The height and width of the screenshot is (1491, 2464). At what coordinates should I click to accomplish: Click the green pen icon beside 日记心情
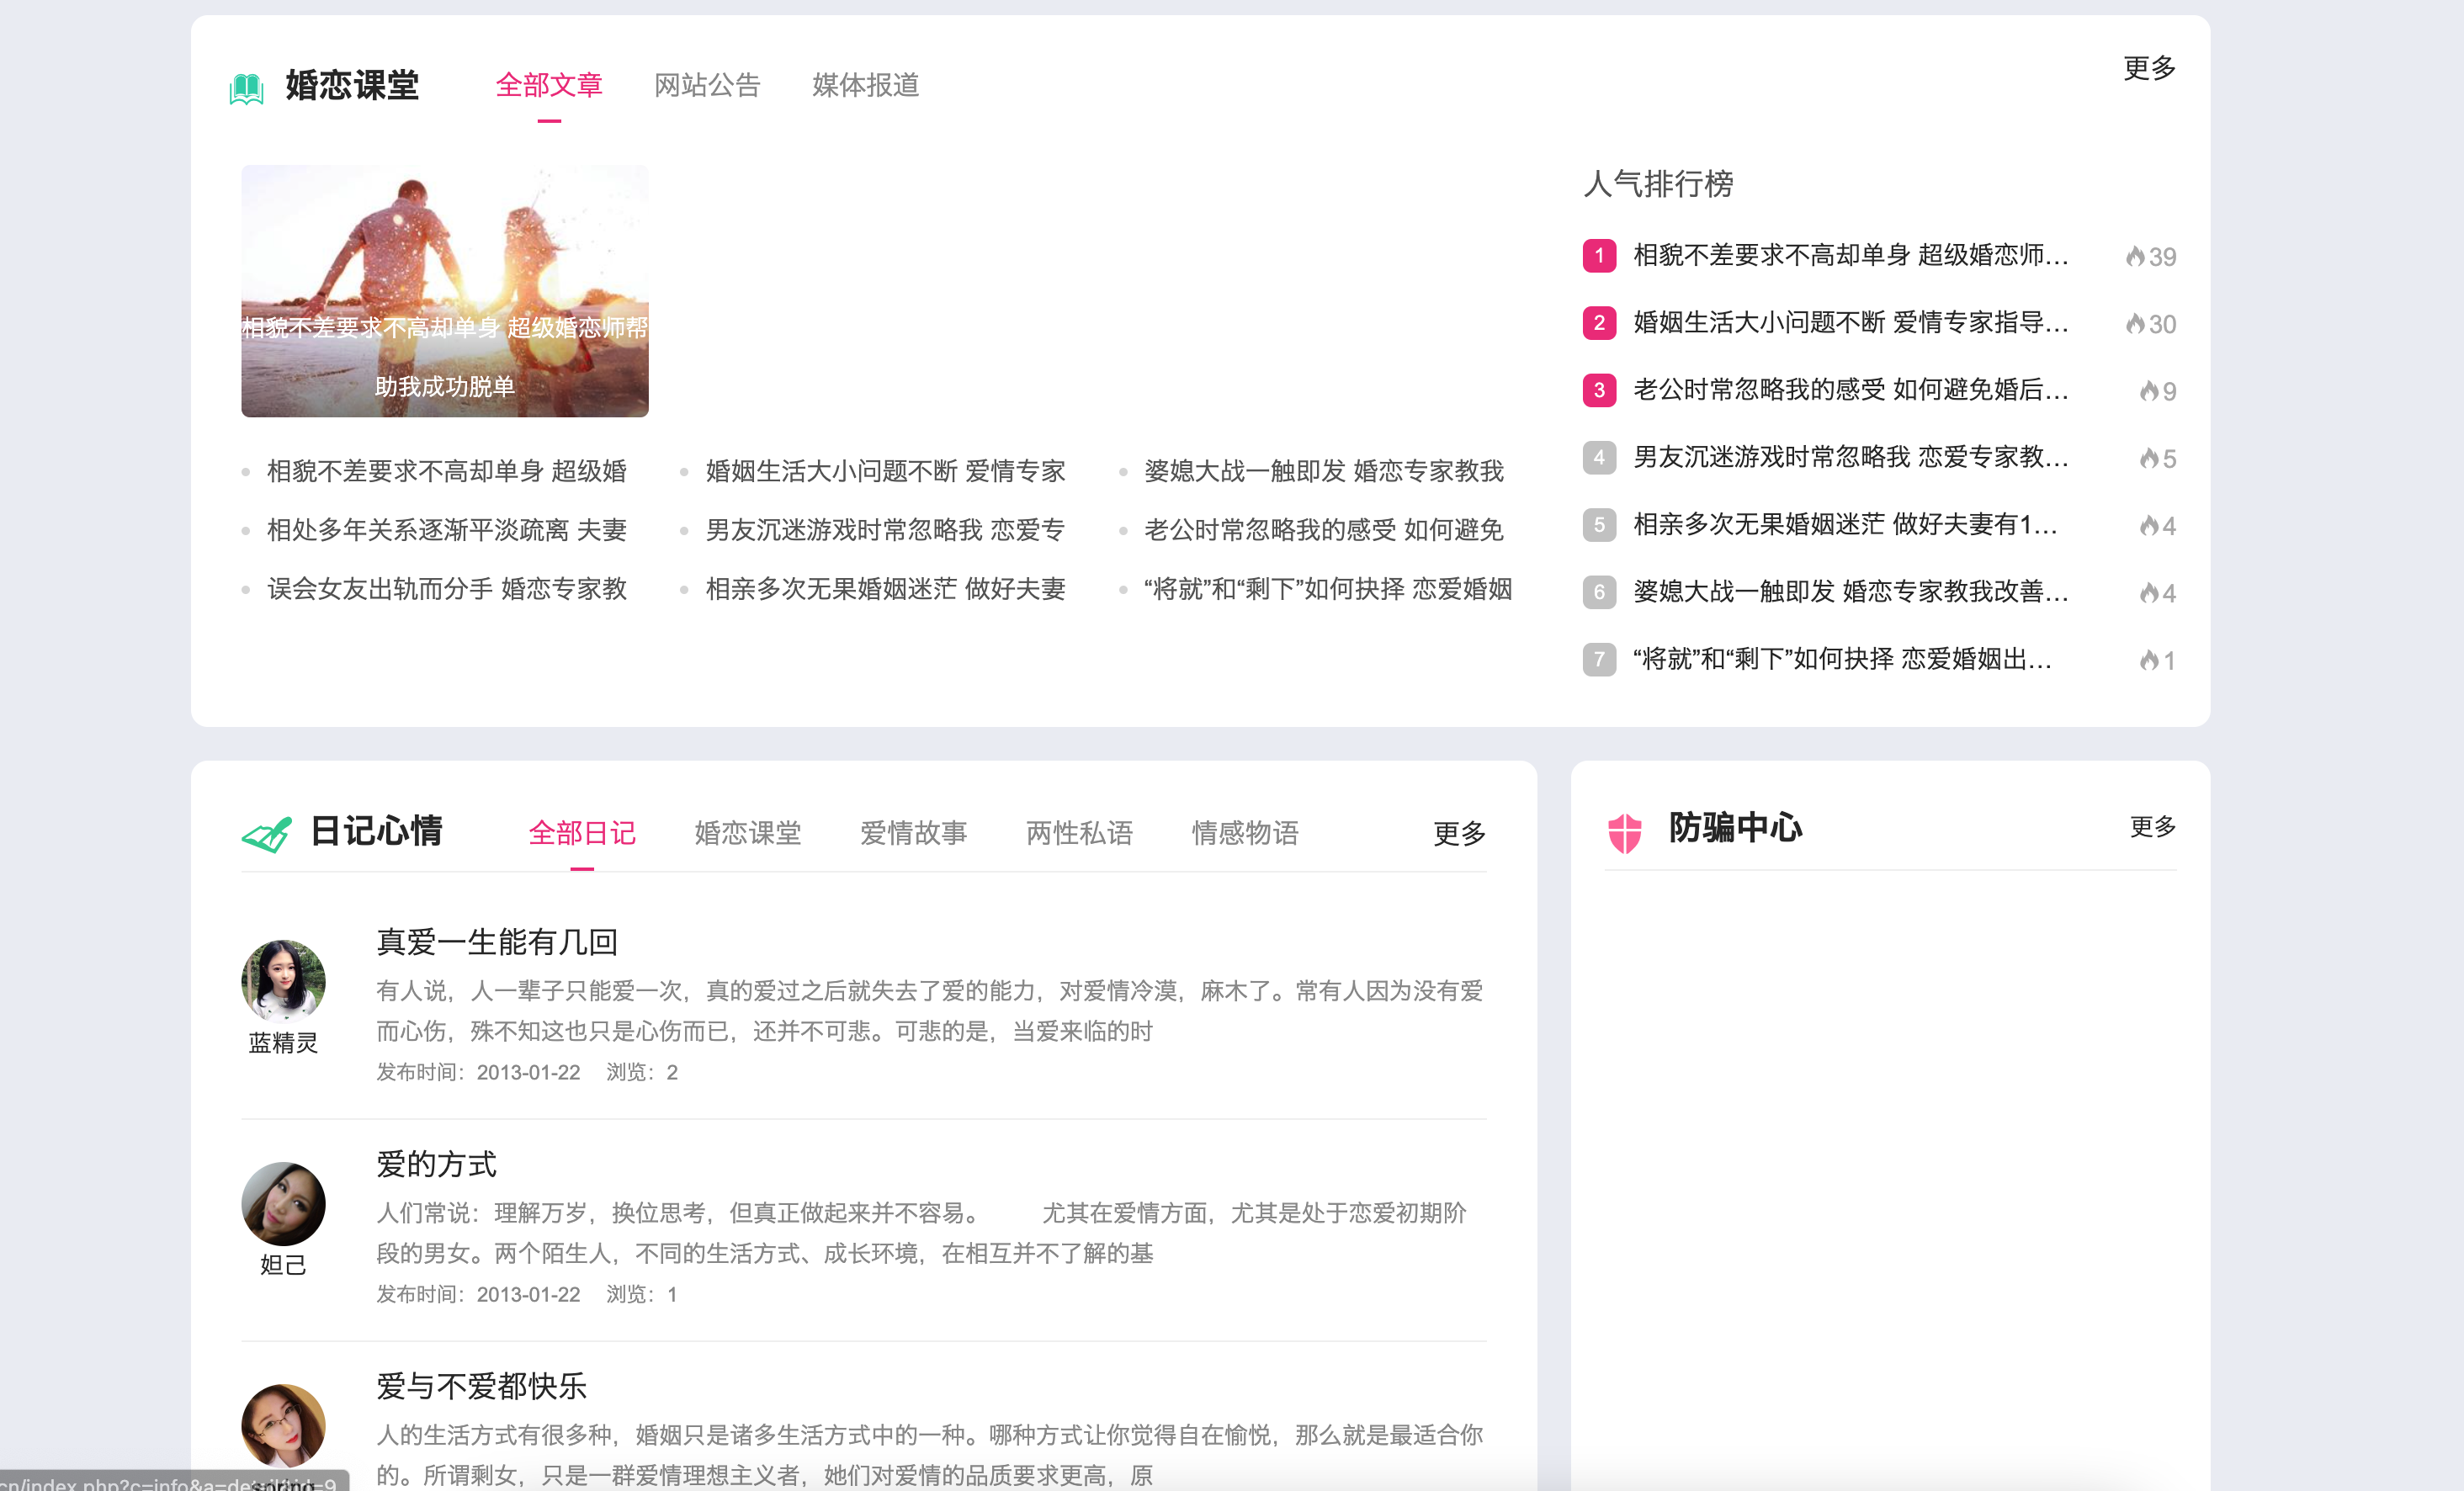pyautogui.click(x=266, y=834)
